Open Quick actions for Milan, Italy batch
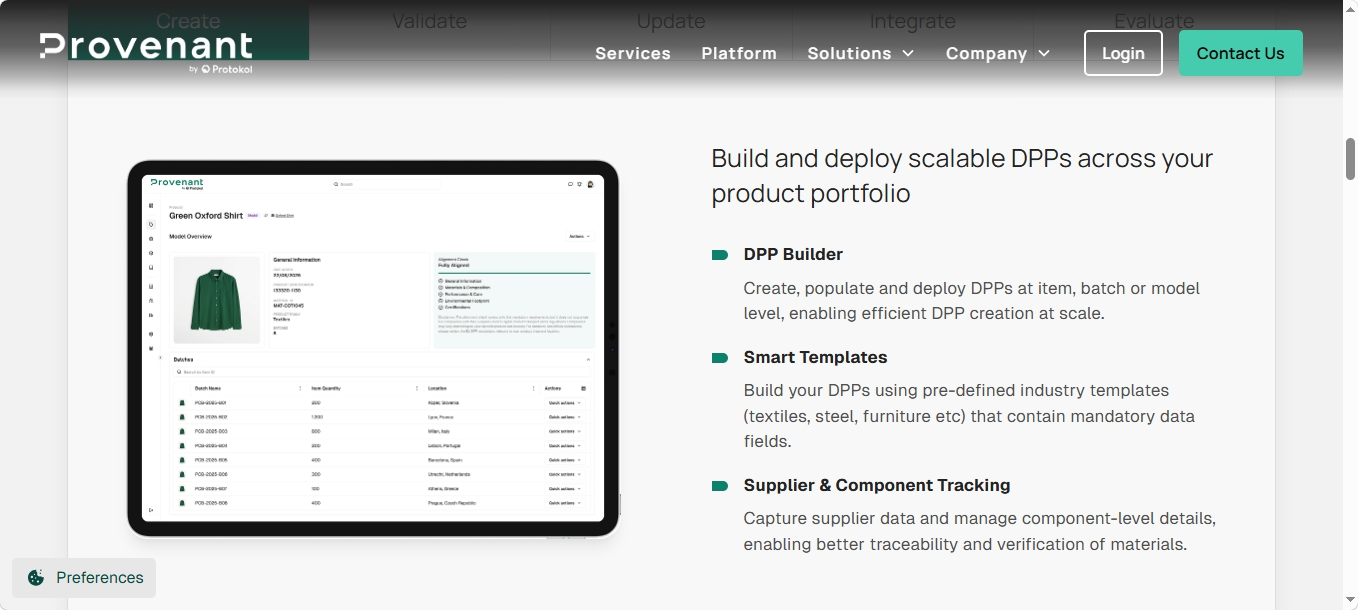Image resolution: width=1358 pixels, height=610 pixels. pos(565,431)
